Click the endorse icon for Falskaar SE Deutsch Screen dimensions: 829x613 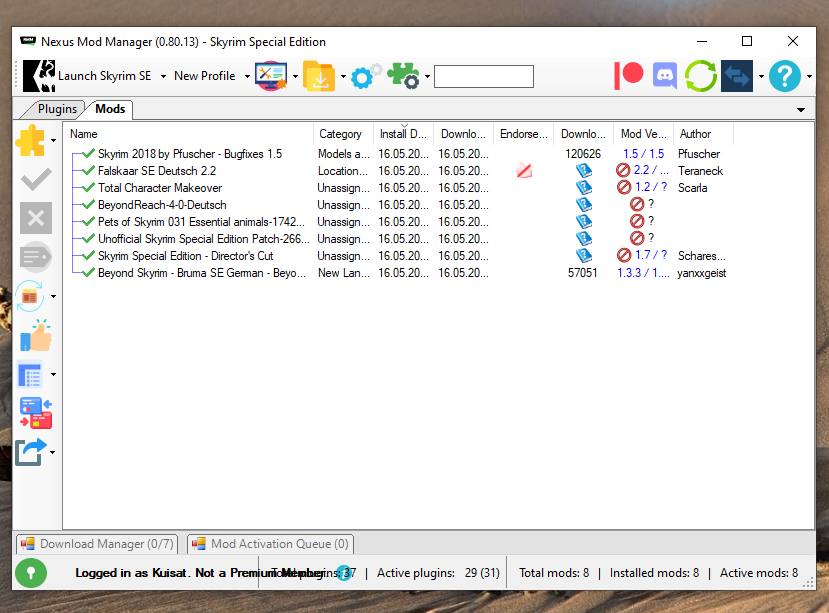[x=524, y=171]
